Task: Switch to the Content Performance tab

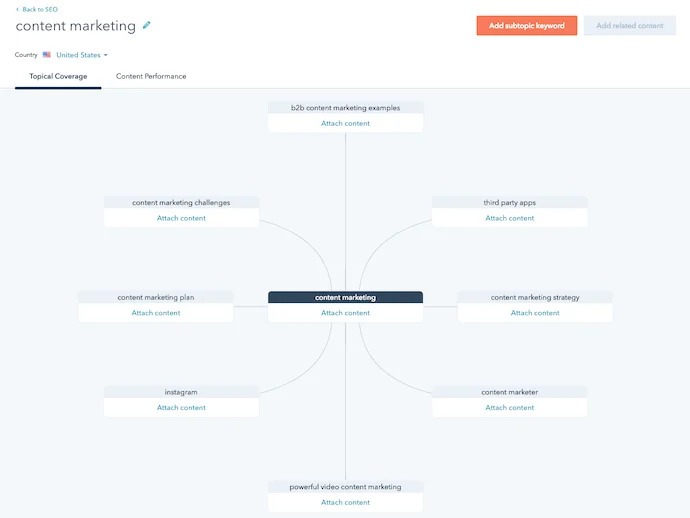Action: 151,76
